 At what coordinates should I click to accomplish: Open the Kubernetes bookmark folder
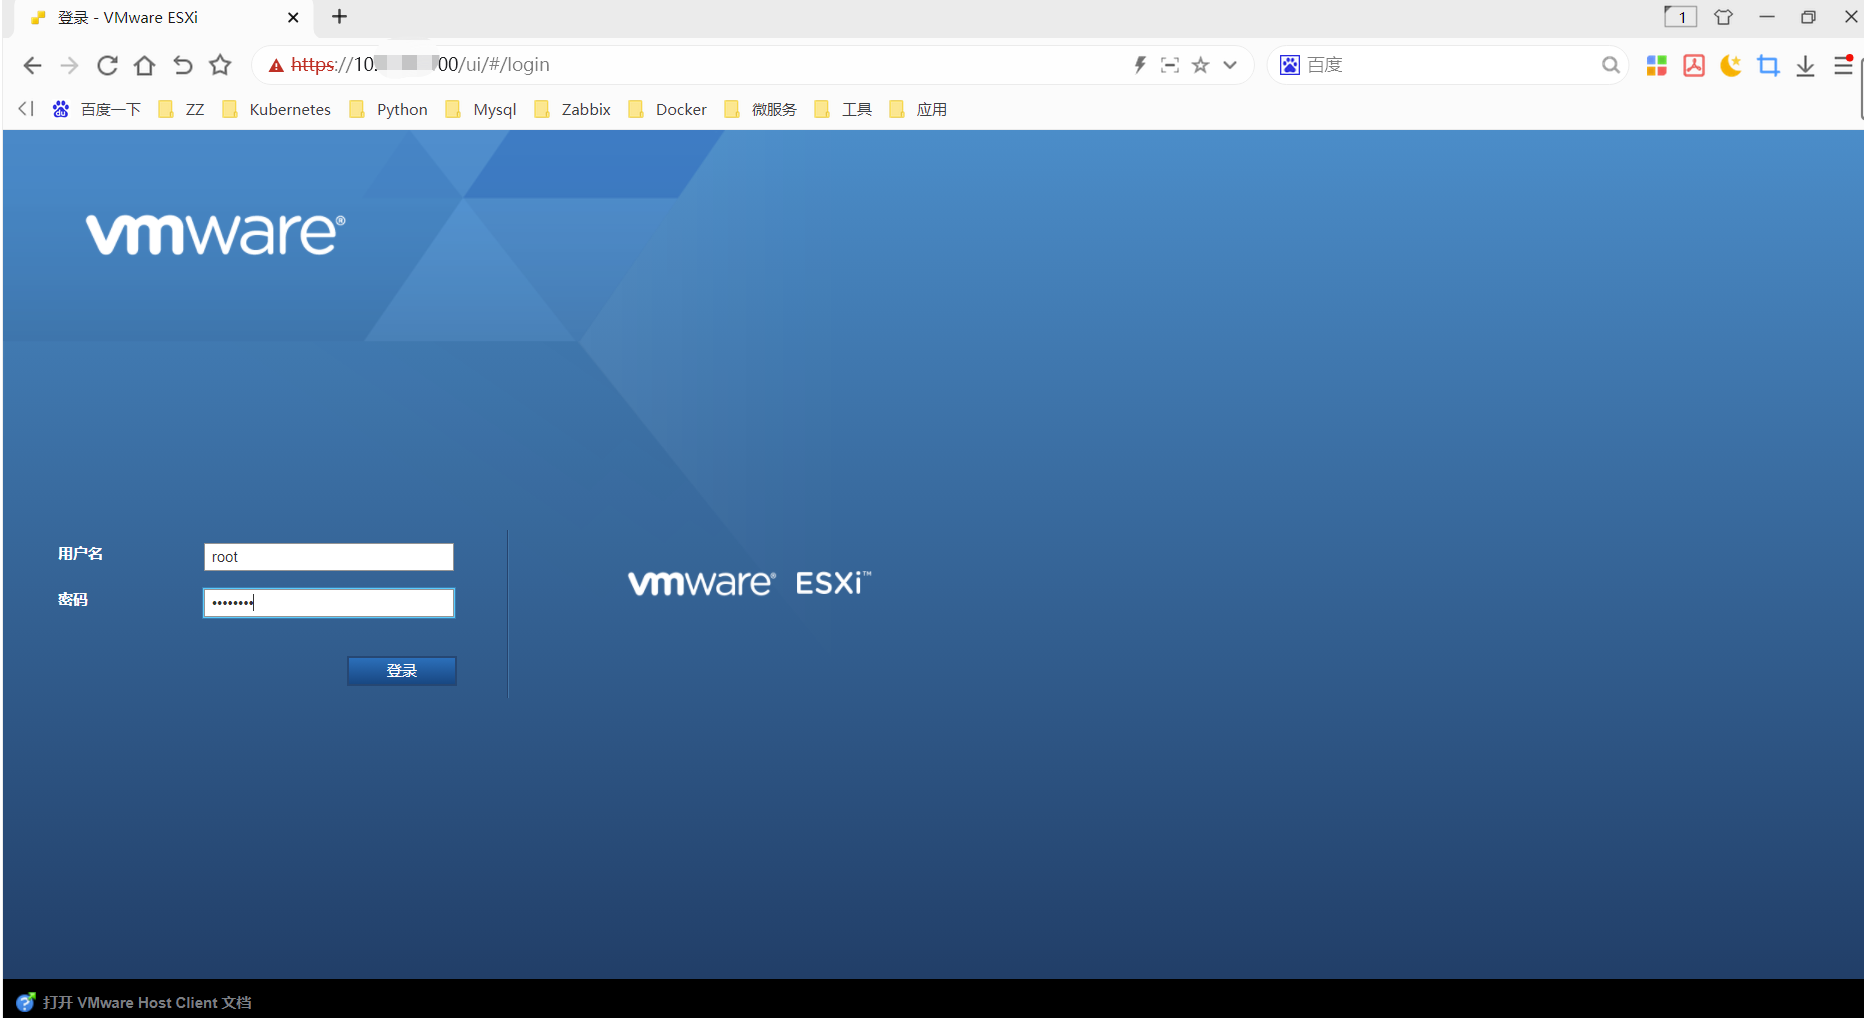coord(276,109)
